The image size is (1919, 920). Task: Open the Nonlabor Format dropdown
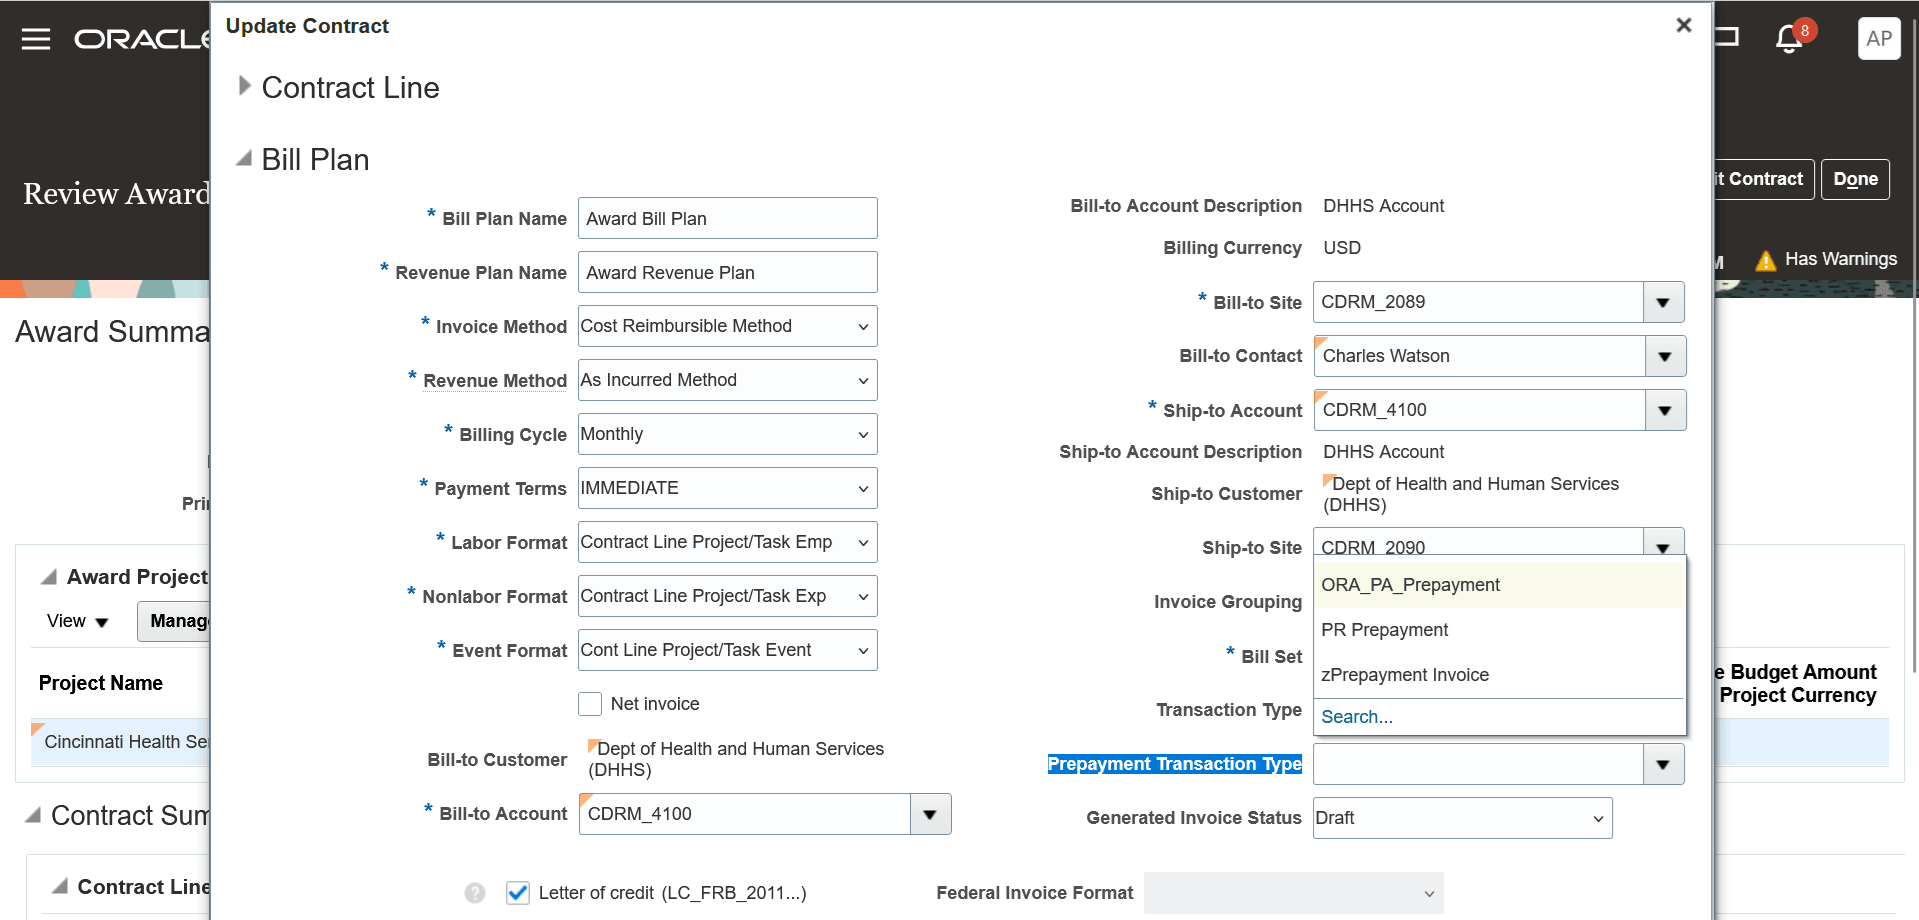tap(728, 596)
